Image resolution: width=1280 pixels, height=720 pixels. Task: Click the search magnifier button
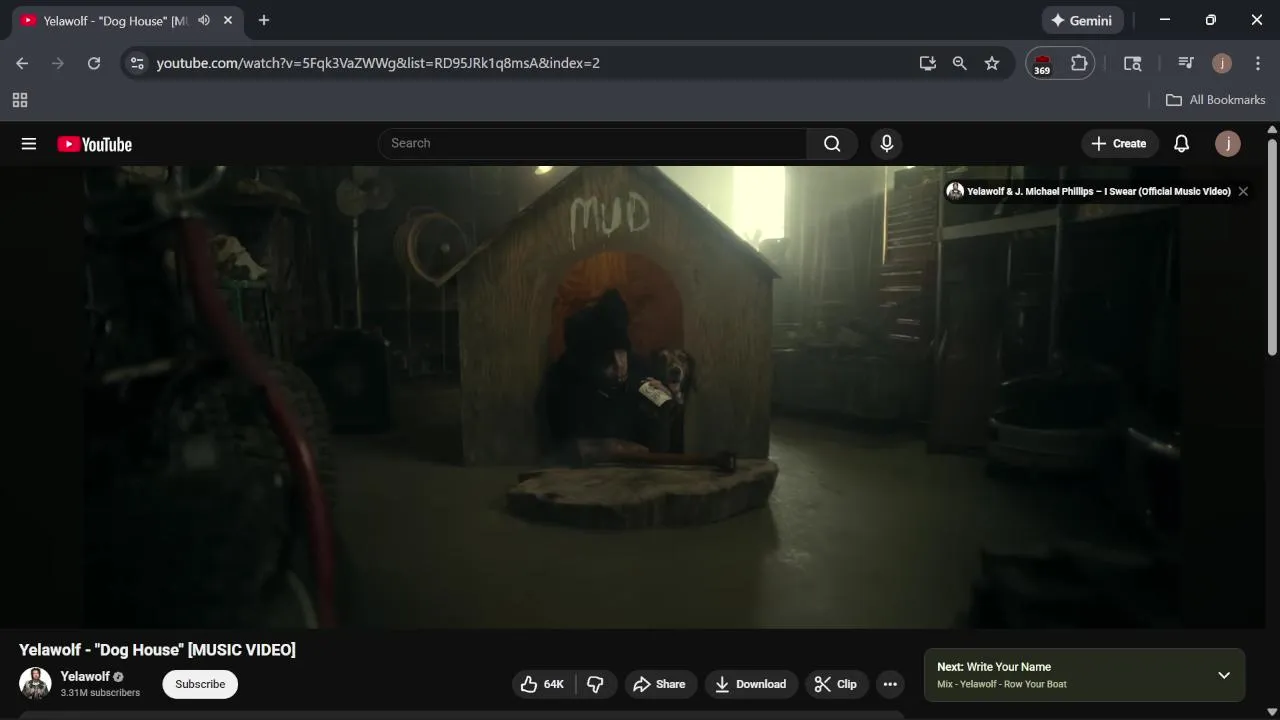pos(832,144)
